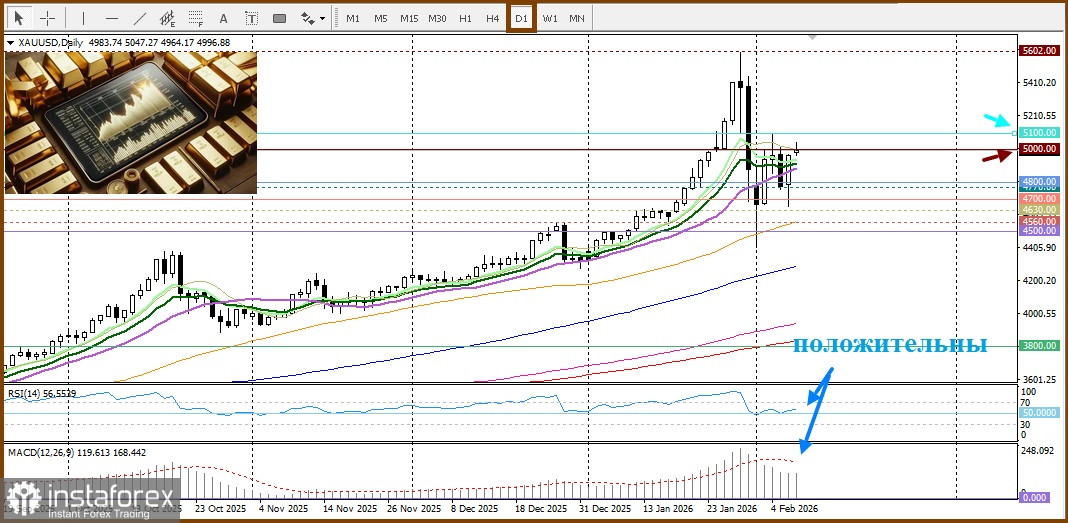
Task: Click the 23 Oct 2025 date label
Action: point(219,508)
